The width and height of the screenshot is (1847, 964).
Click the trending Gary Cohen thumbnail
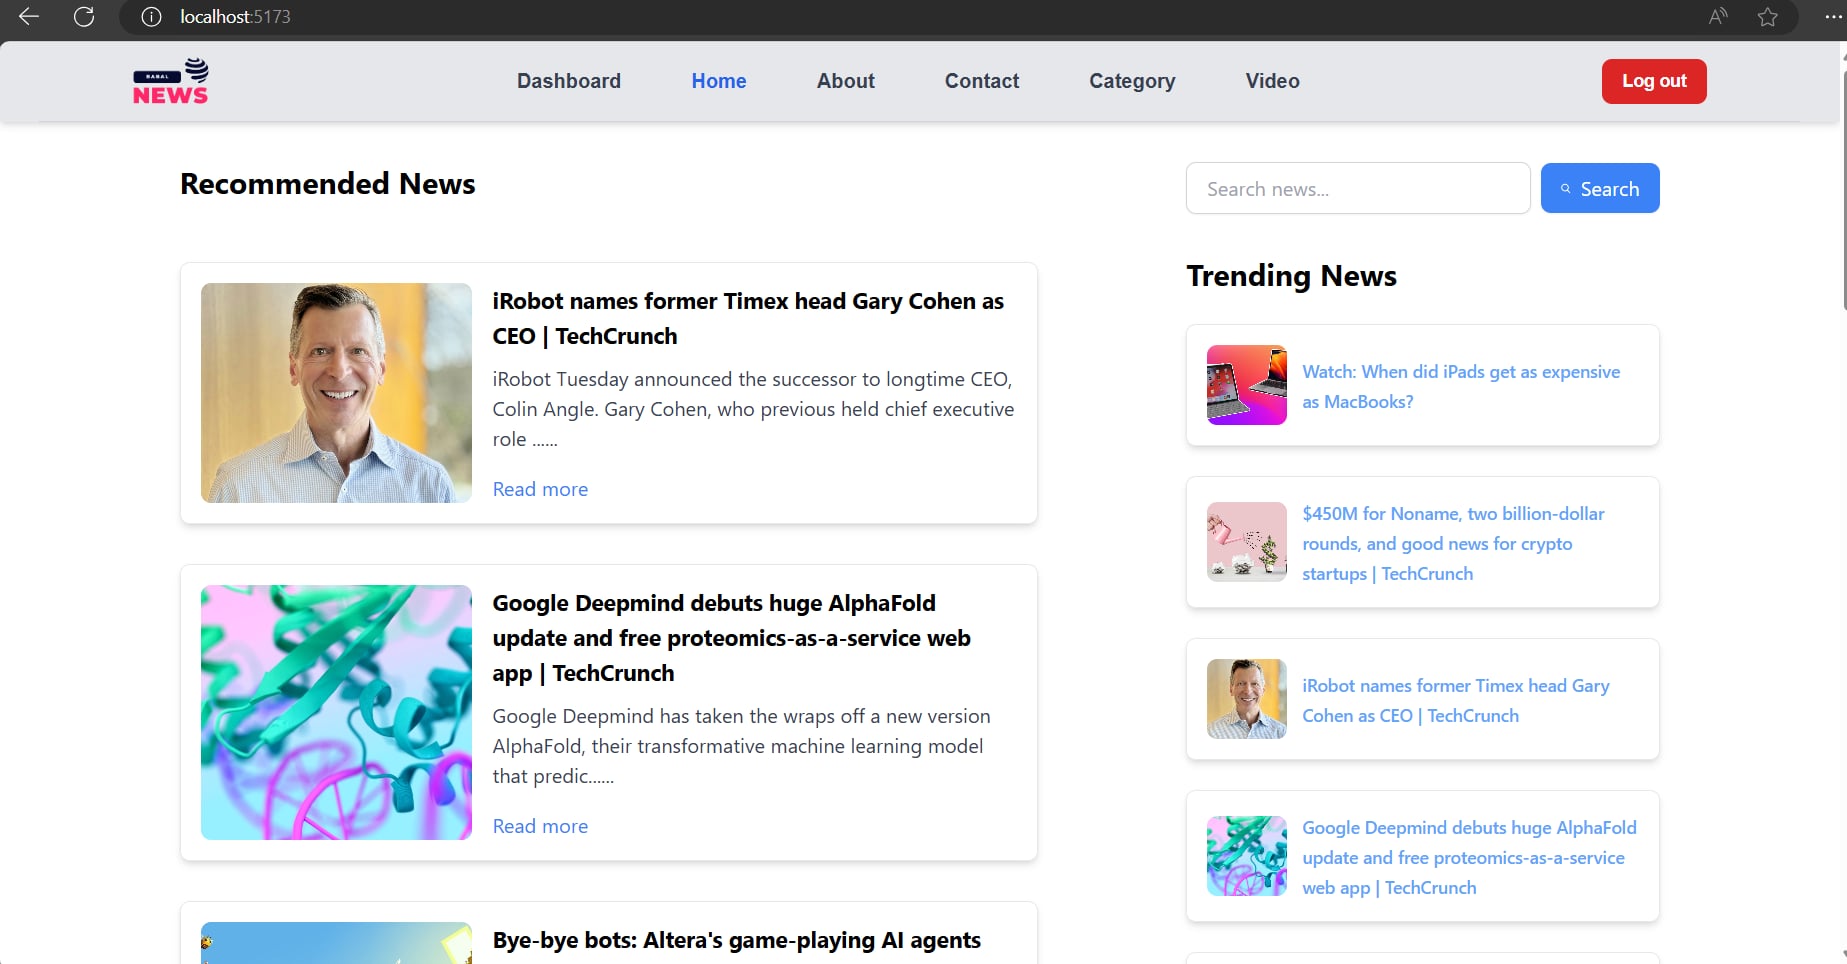(1247, 699)
